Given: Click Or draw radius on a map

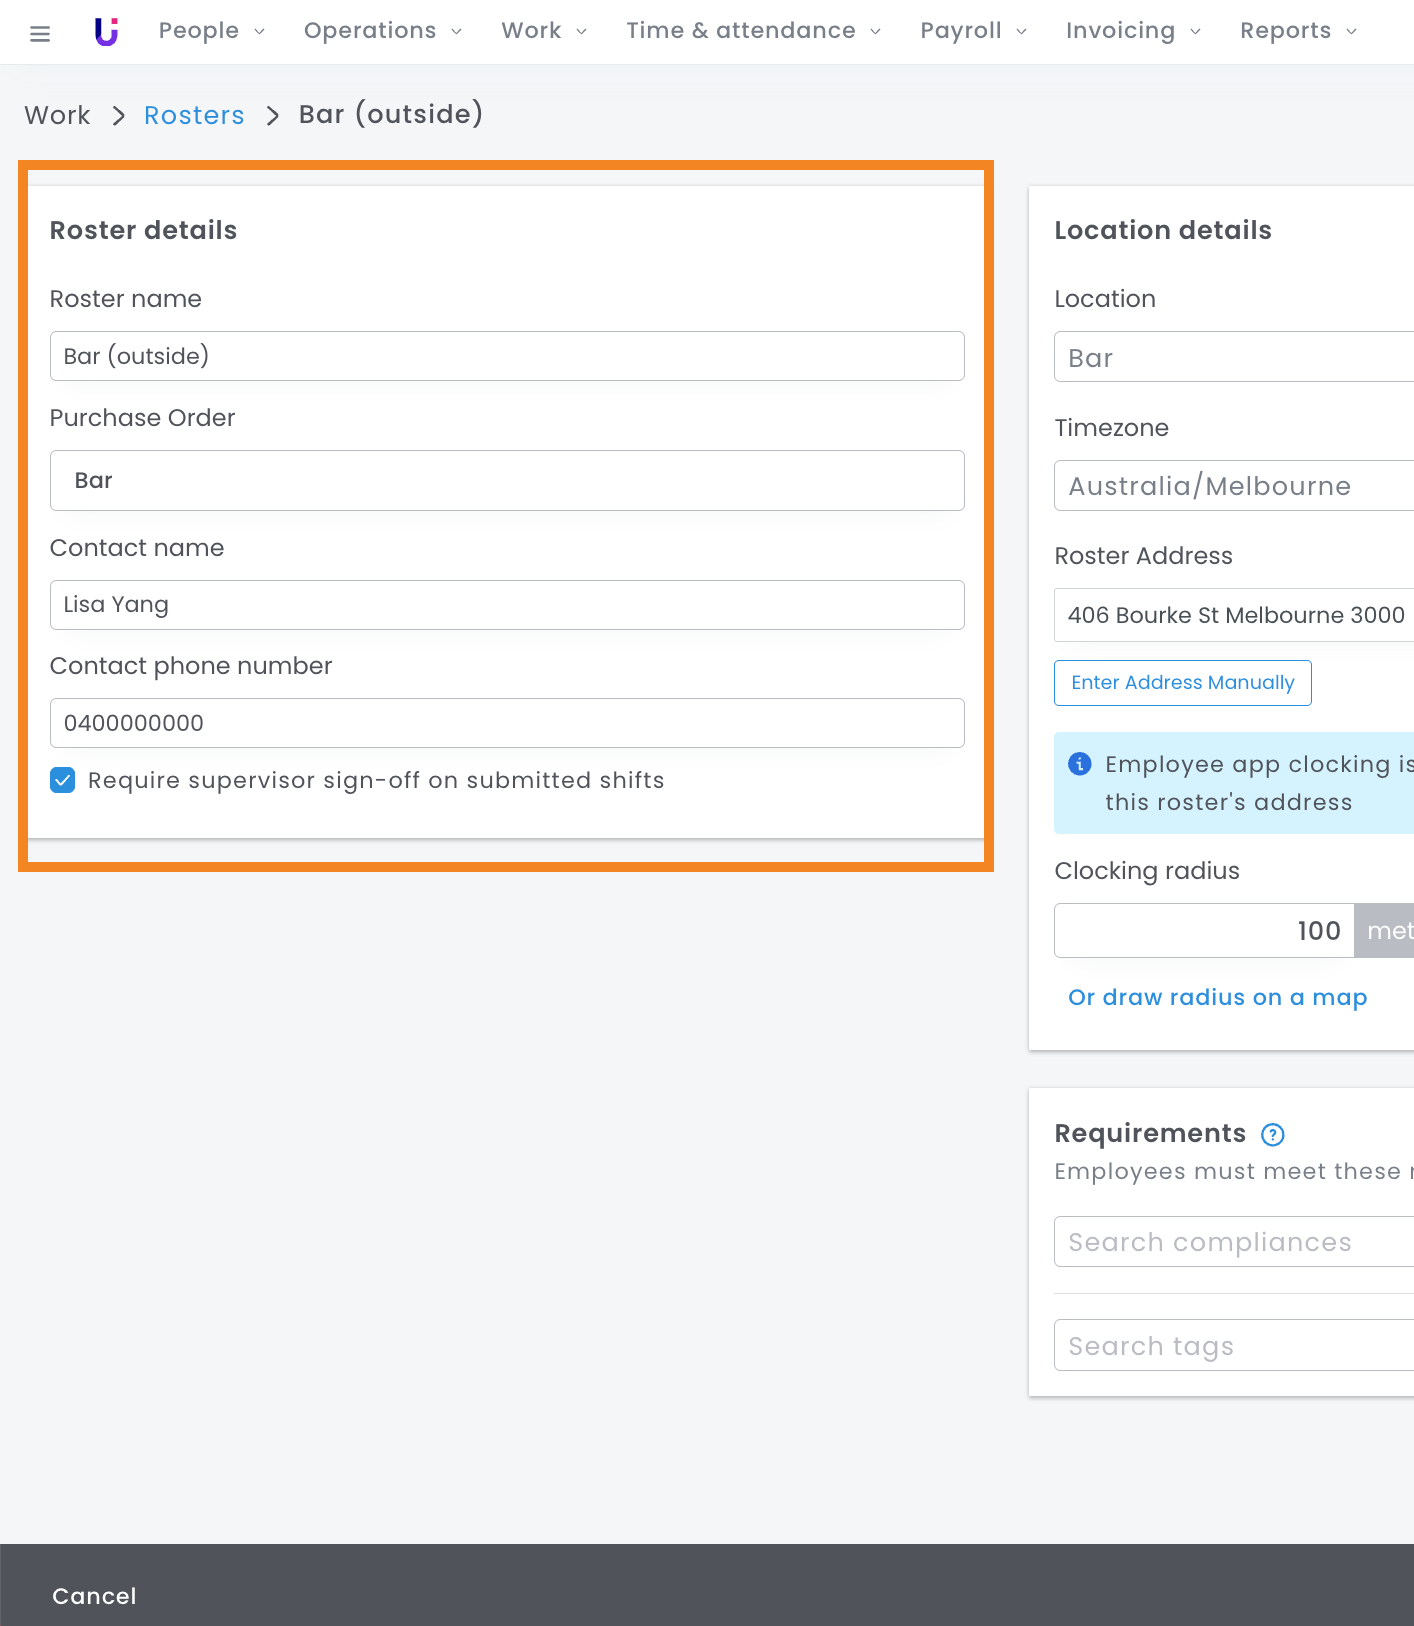Looking at the screenshot, I should (x=1217, y=998).
